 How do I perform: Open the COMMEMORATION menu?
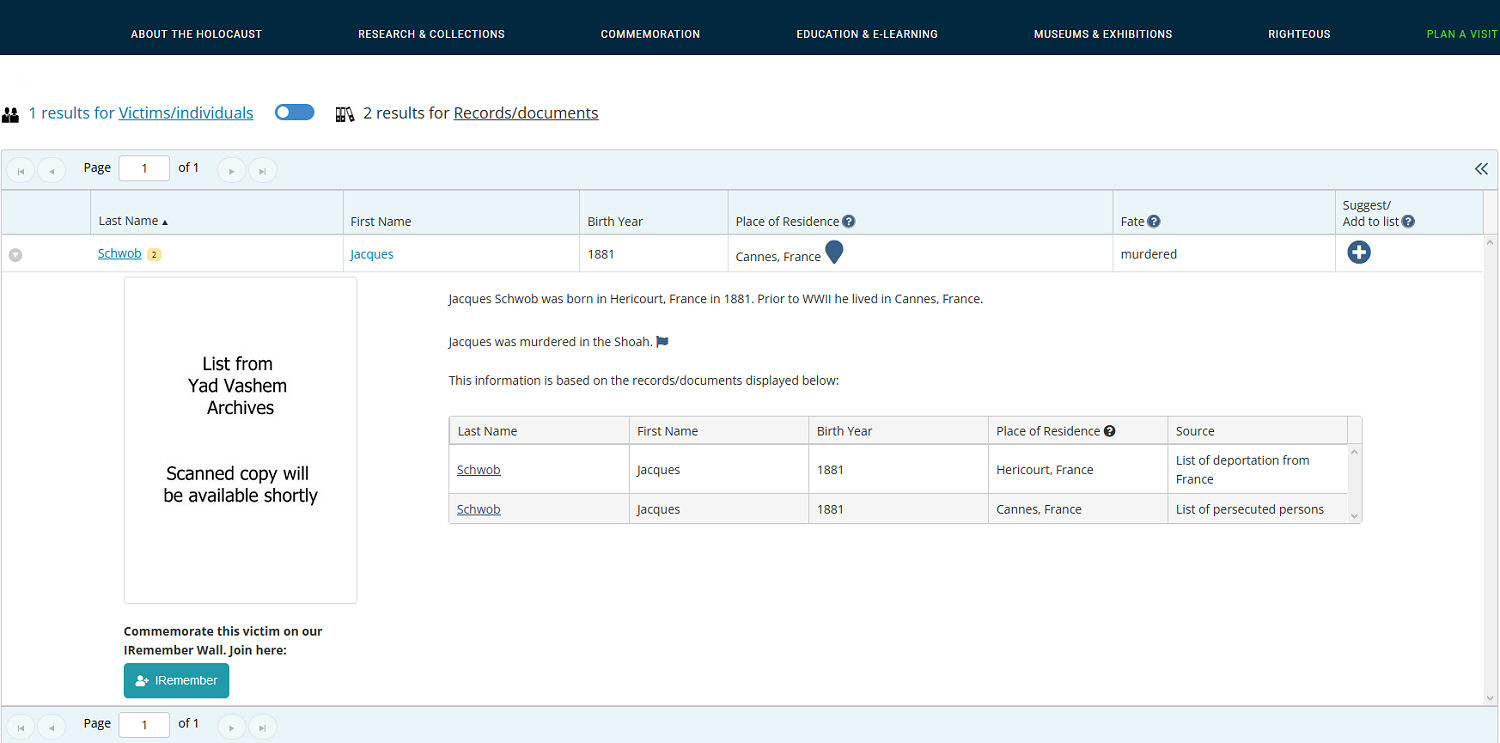(650, 33)
